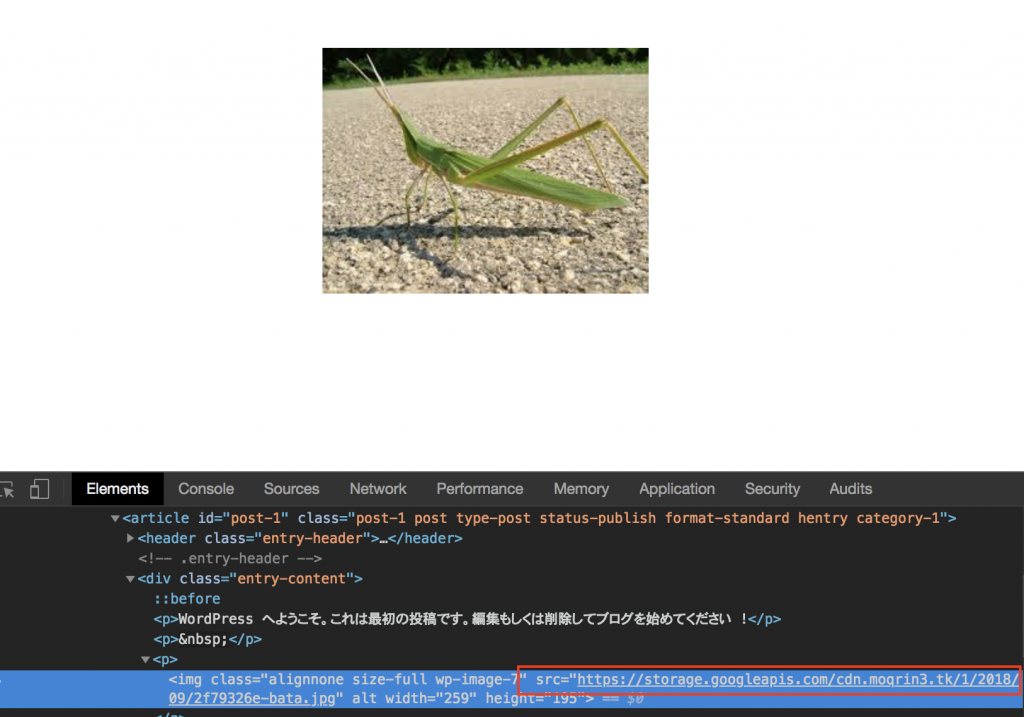Screen dimensions: 1024x717
Task: Collapse the p node containing the image
Action: point(146,660)
